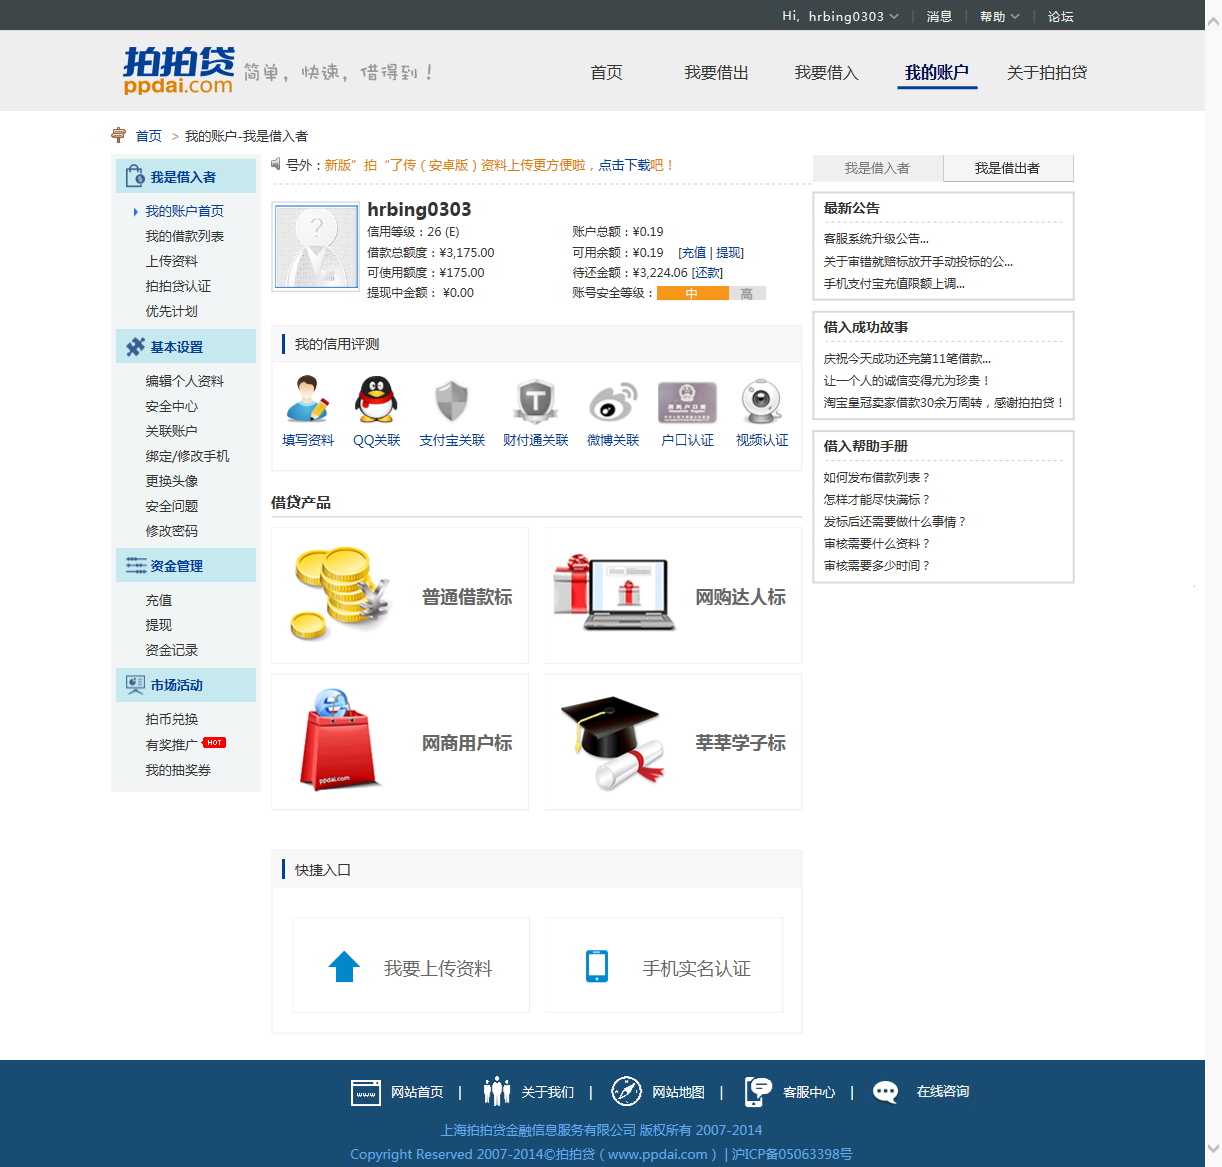Go to 首页 in main navigation
Viewport: 1222px width, 1167px height.
pos(606,72)
